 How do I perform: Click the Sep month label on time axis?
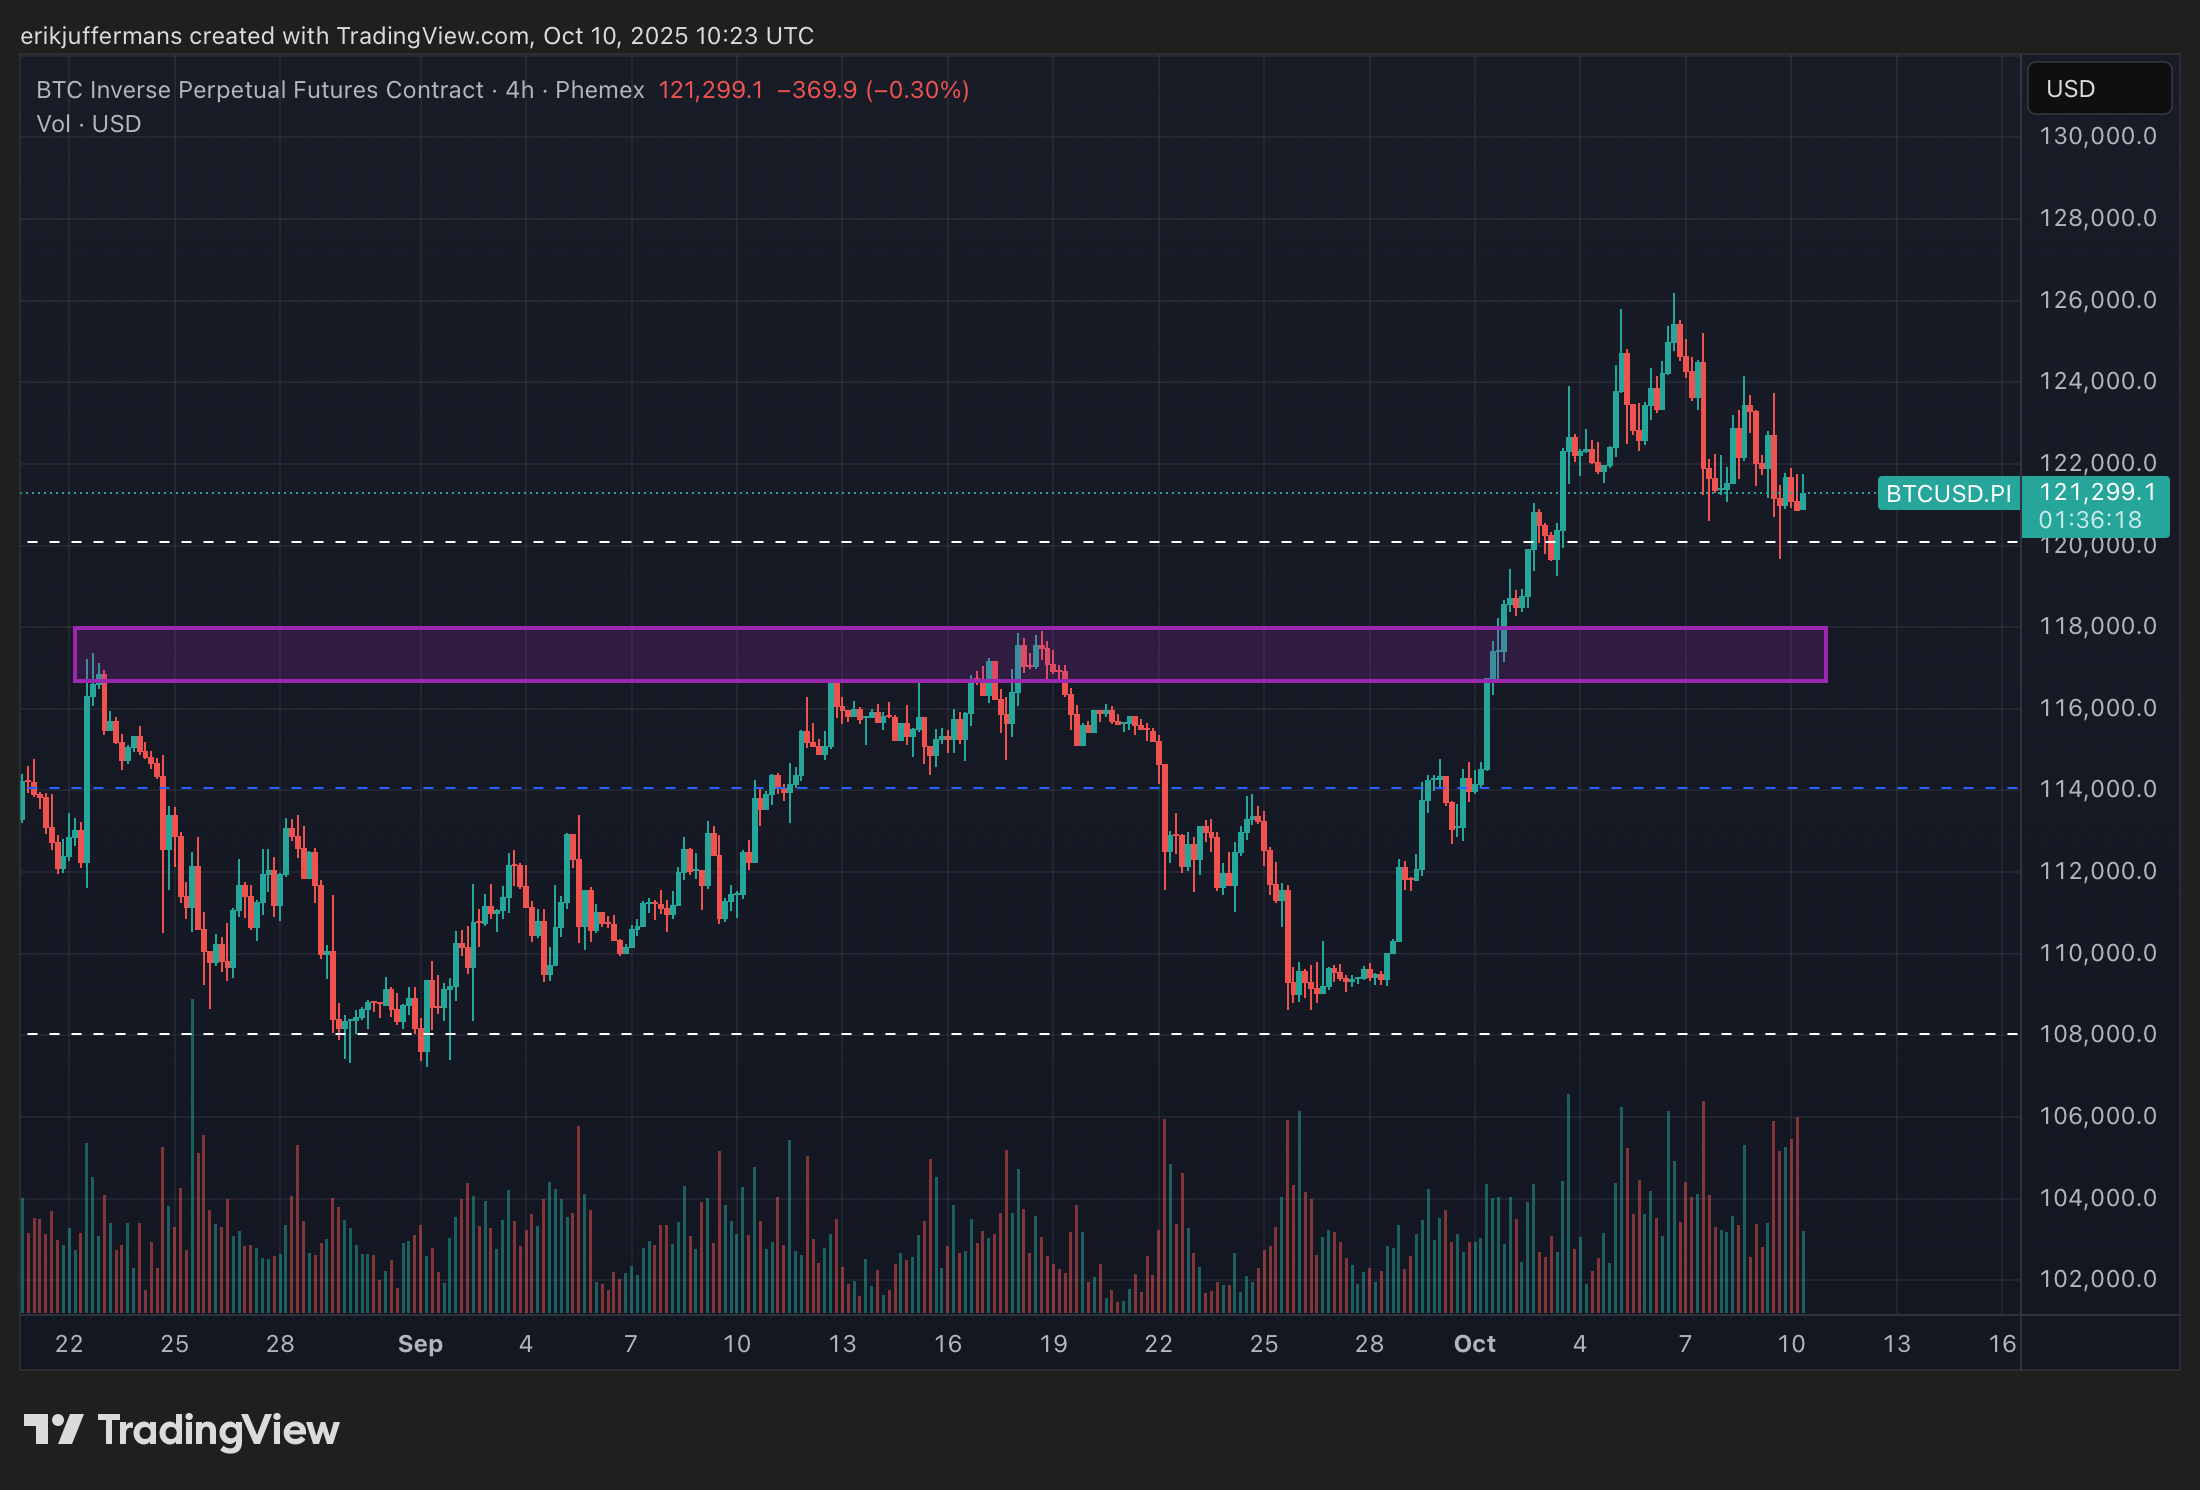[x=420, y=1344]
